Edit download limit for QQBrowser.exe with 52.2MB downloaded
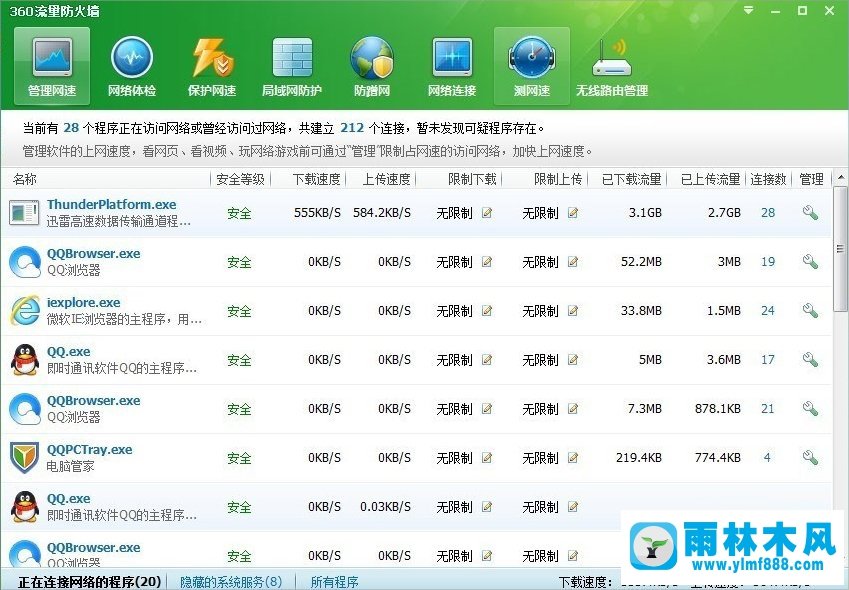The height and width of the screenshot is (590, 849). [x=487, y=262]
